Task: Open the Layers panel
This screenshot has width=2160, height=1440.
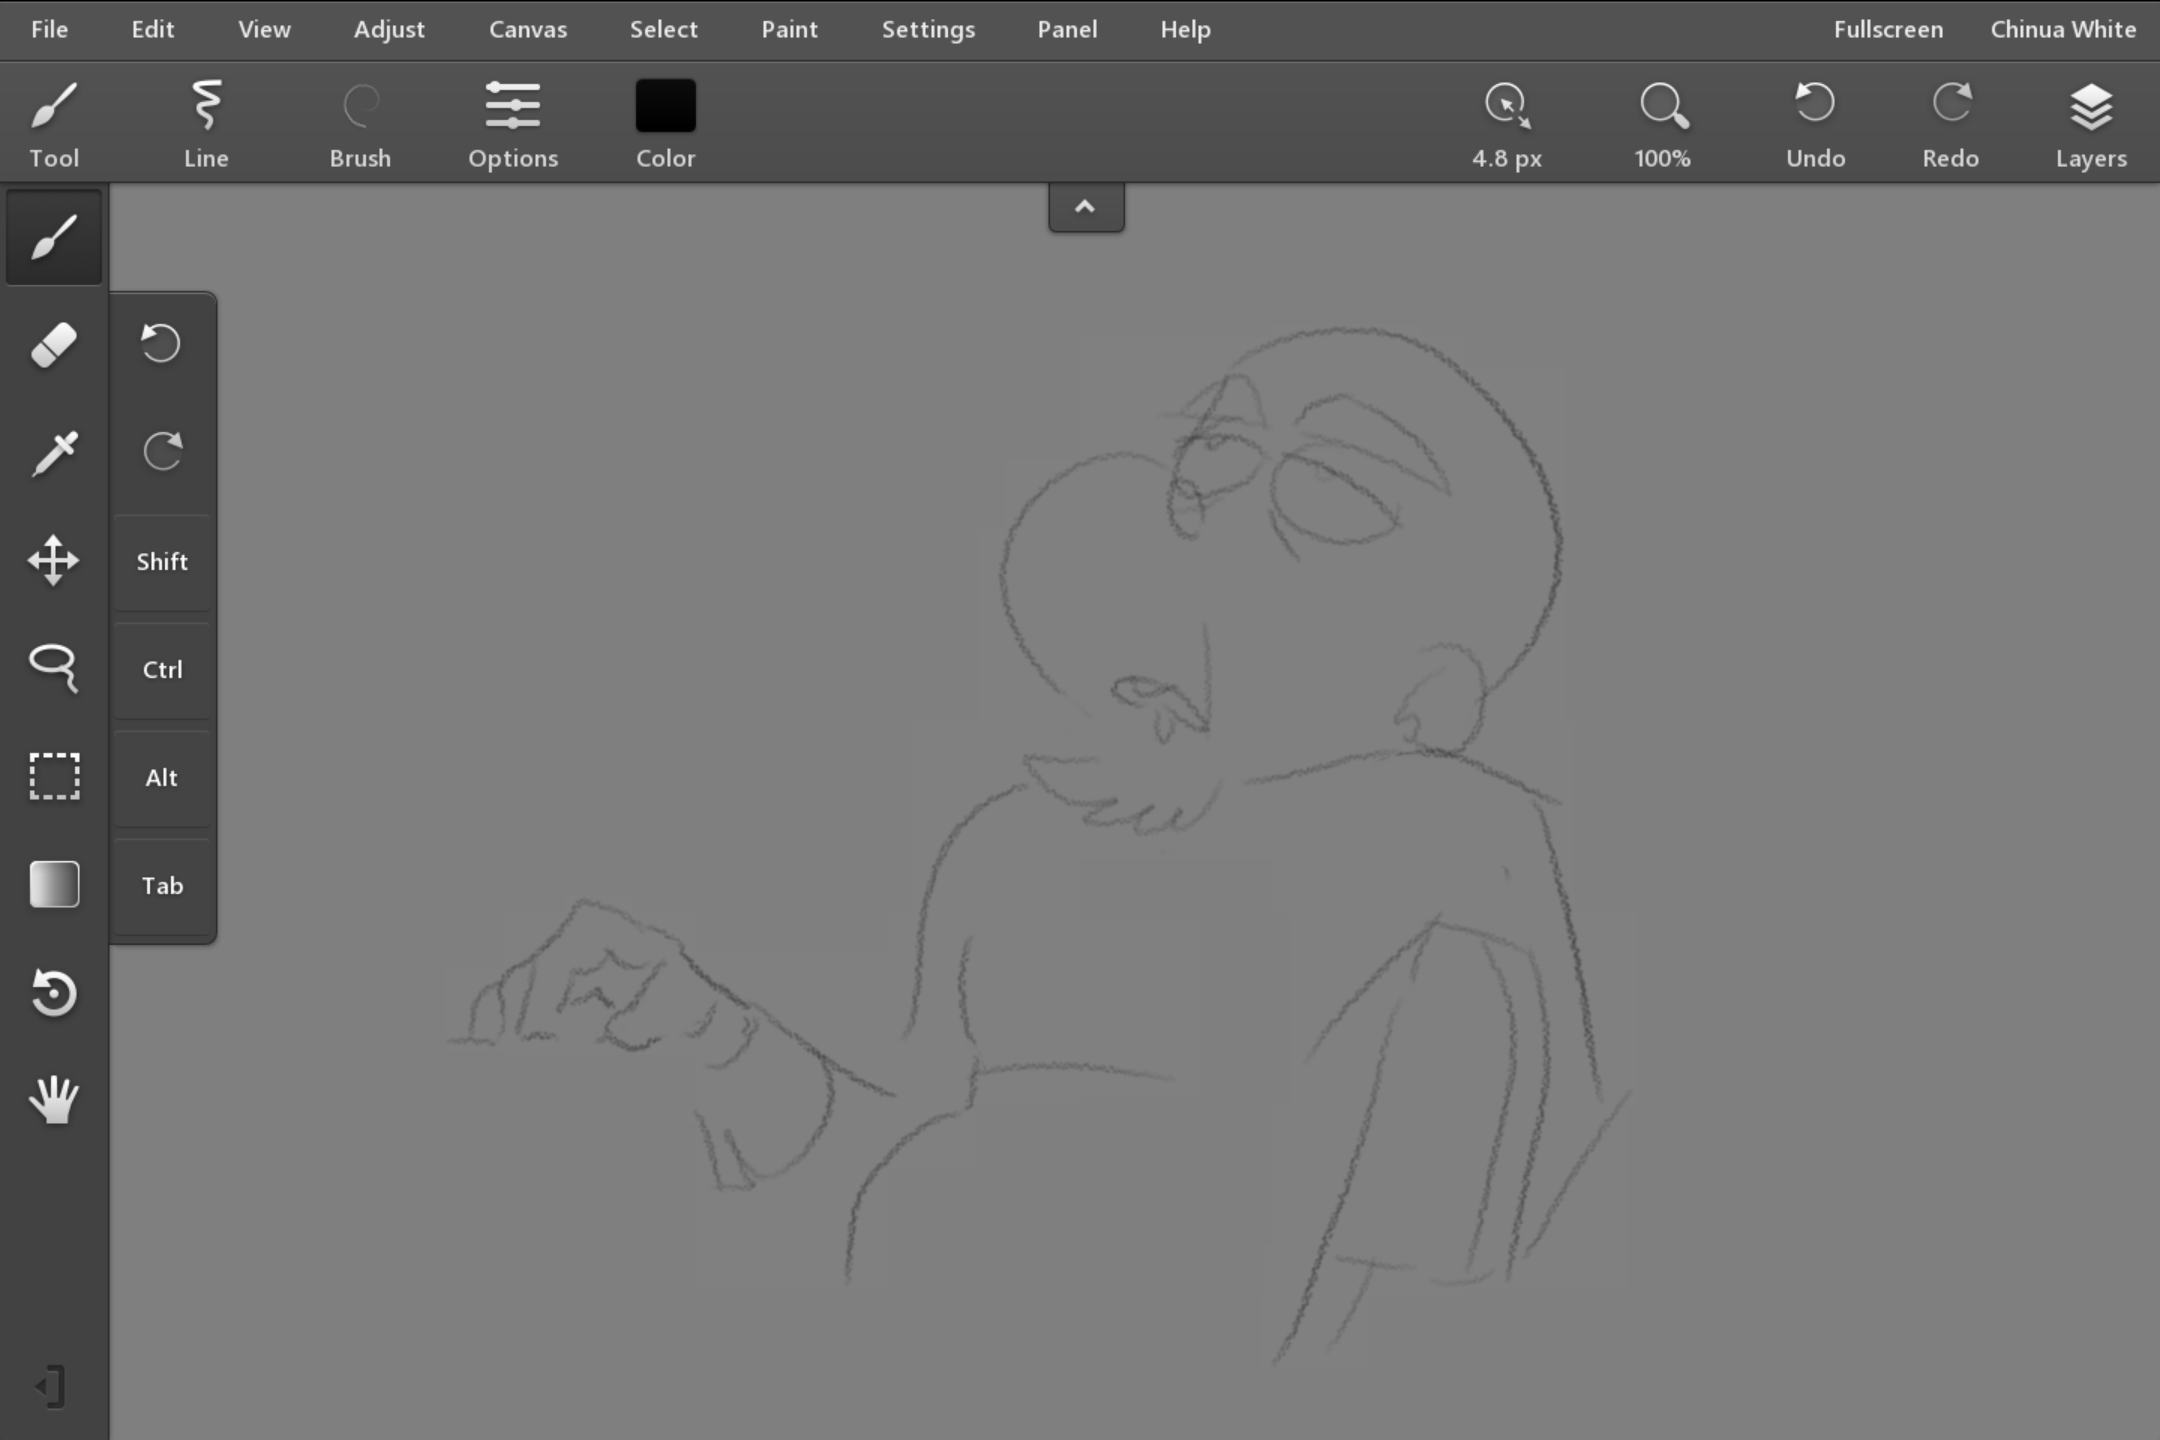Action: click(2090, 124)
